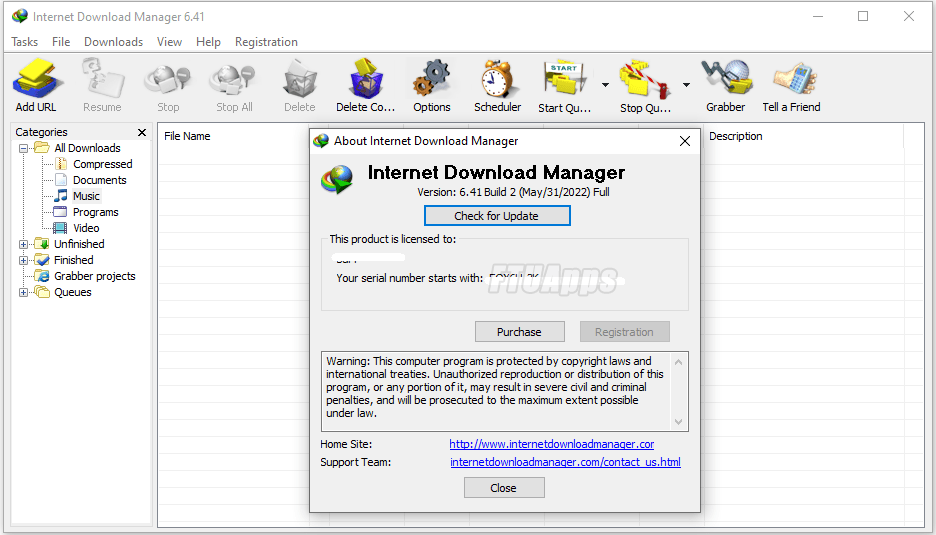
Task: Select Video in the category tree
Action: (86, 228)
